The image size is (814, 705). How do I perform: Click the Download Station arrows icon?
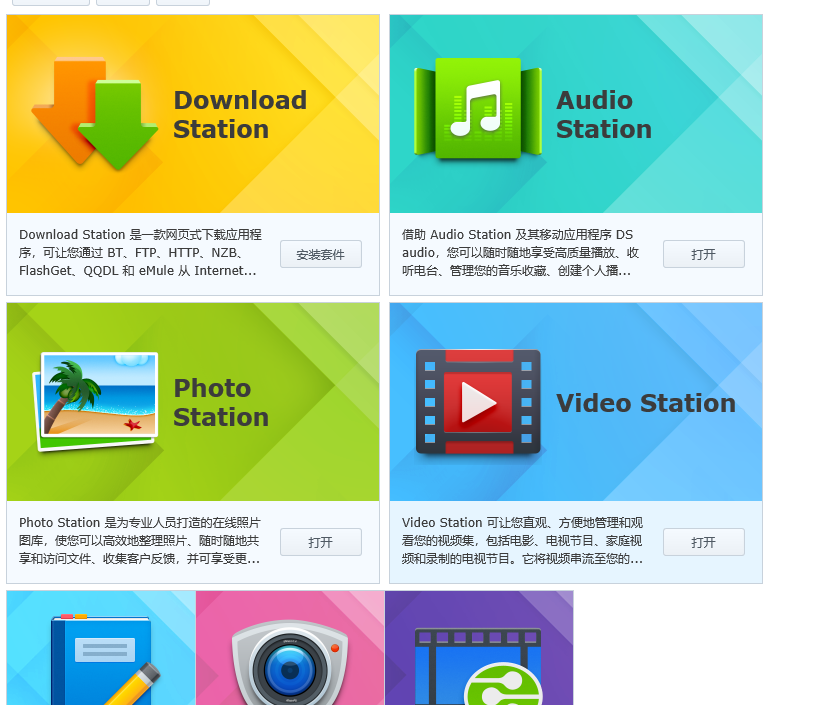[x=94, y=113]
